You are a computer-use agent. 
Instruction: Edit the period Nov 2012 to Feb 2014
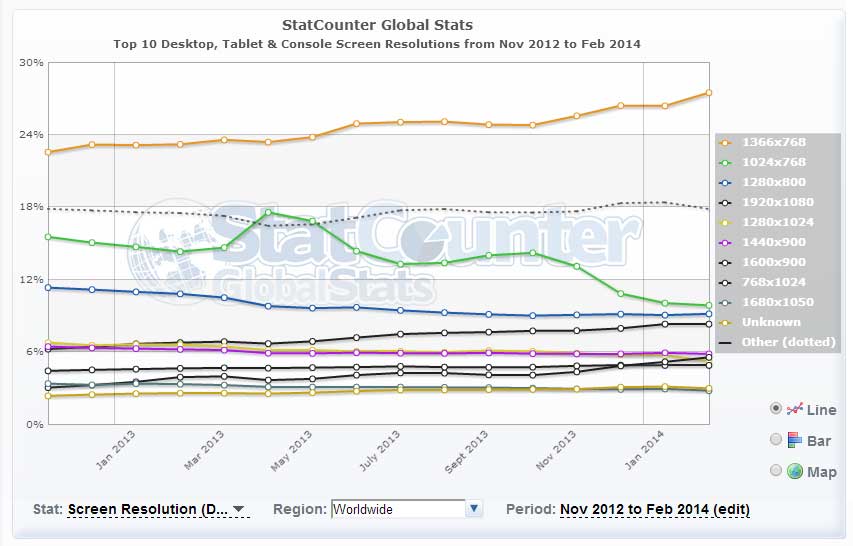(x=654, y=510)
